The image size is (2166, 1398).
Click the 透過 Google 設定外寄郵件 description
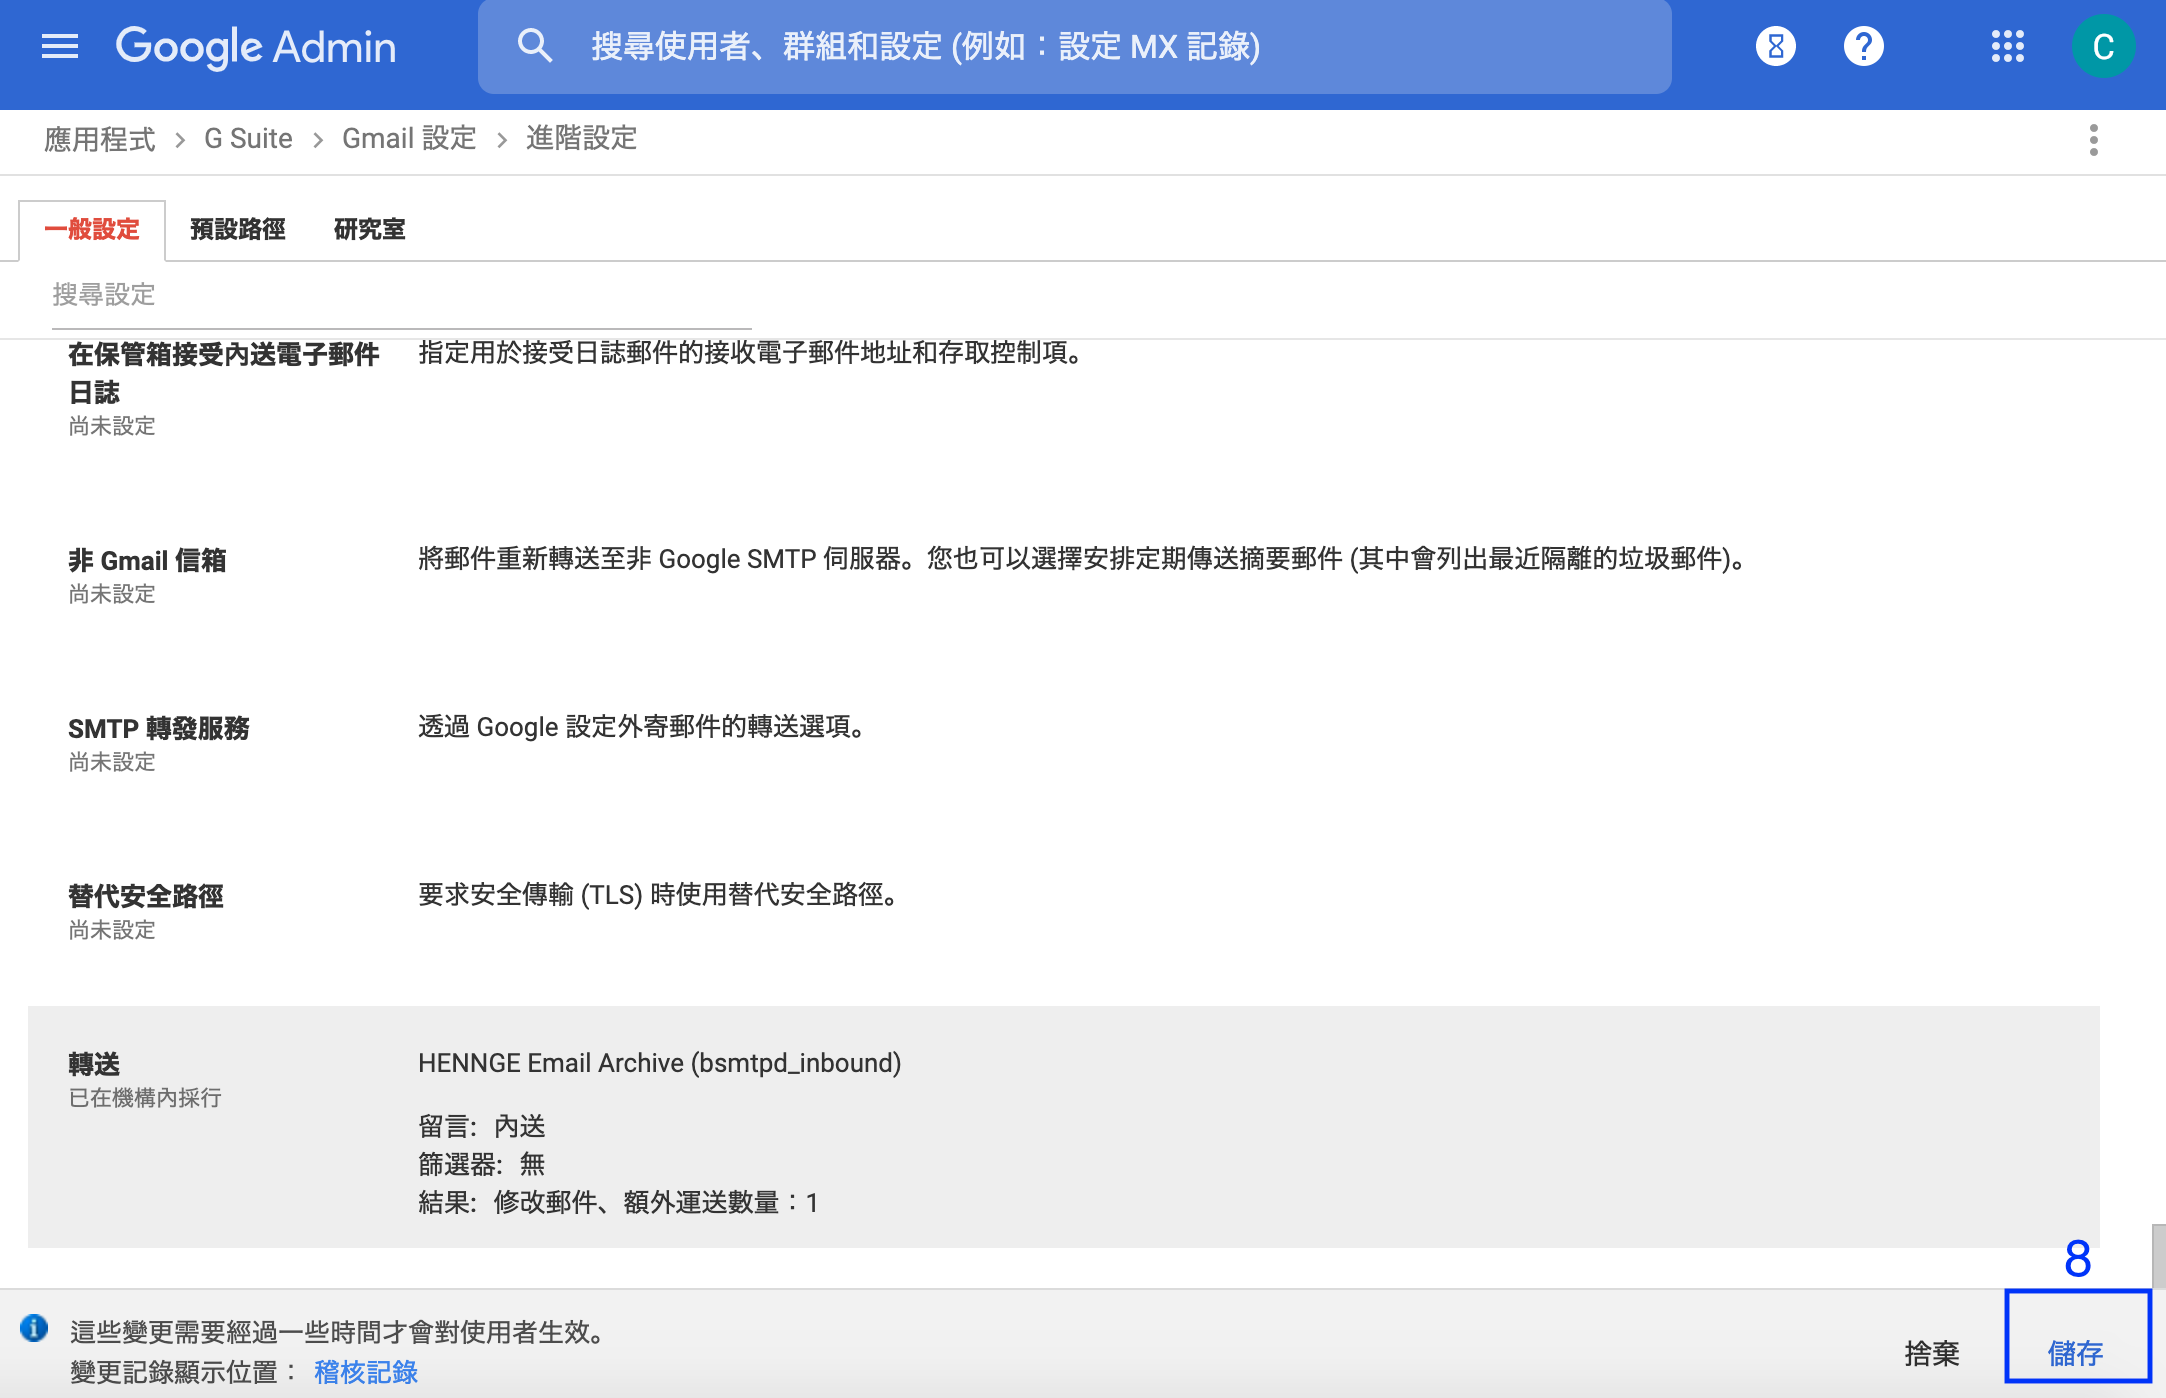click(x=644, y=727)
